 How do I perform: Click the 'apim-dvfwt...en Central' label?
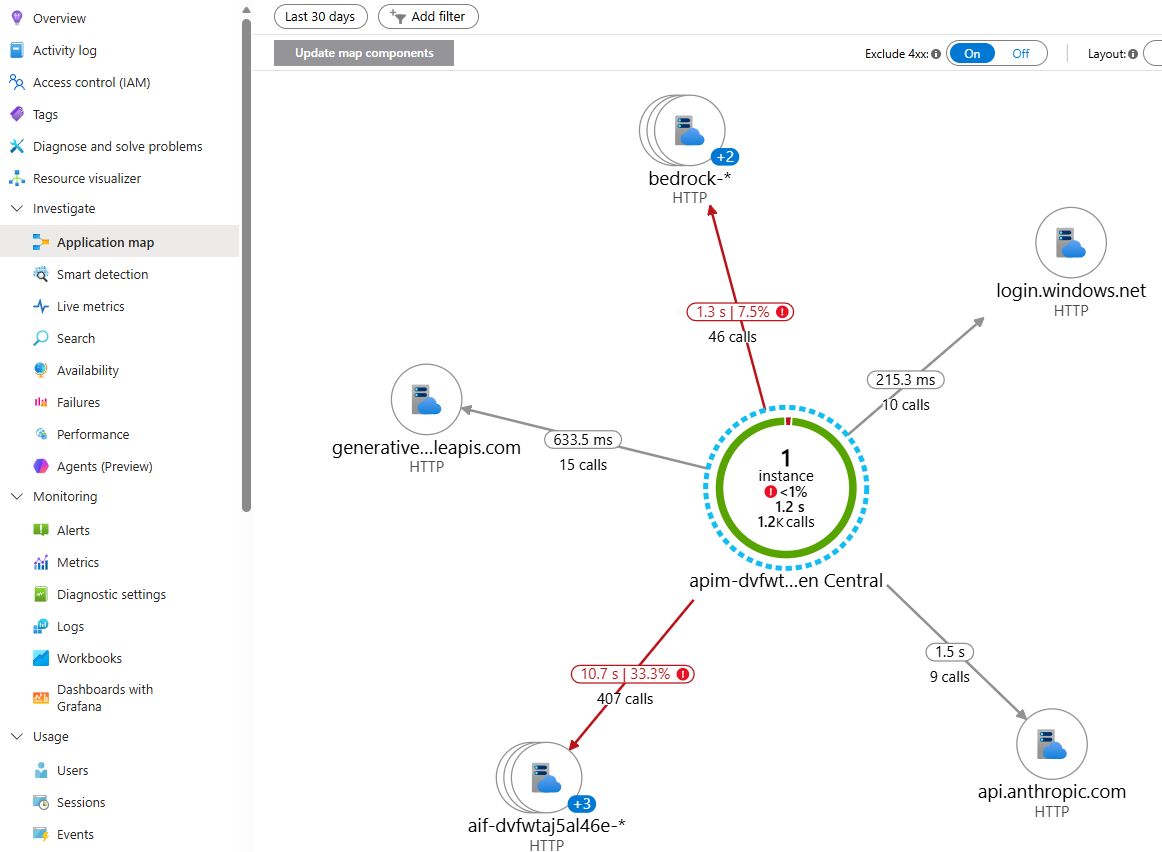pyautogui.click(x=786, y=581)
